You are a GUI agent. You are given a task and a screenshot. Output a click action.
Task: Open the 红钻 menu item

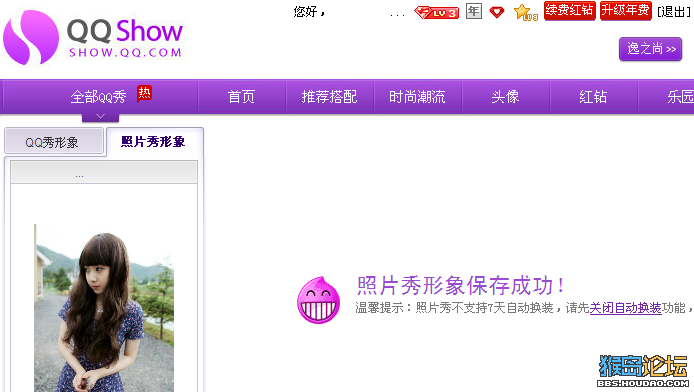pos(593,96)
